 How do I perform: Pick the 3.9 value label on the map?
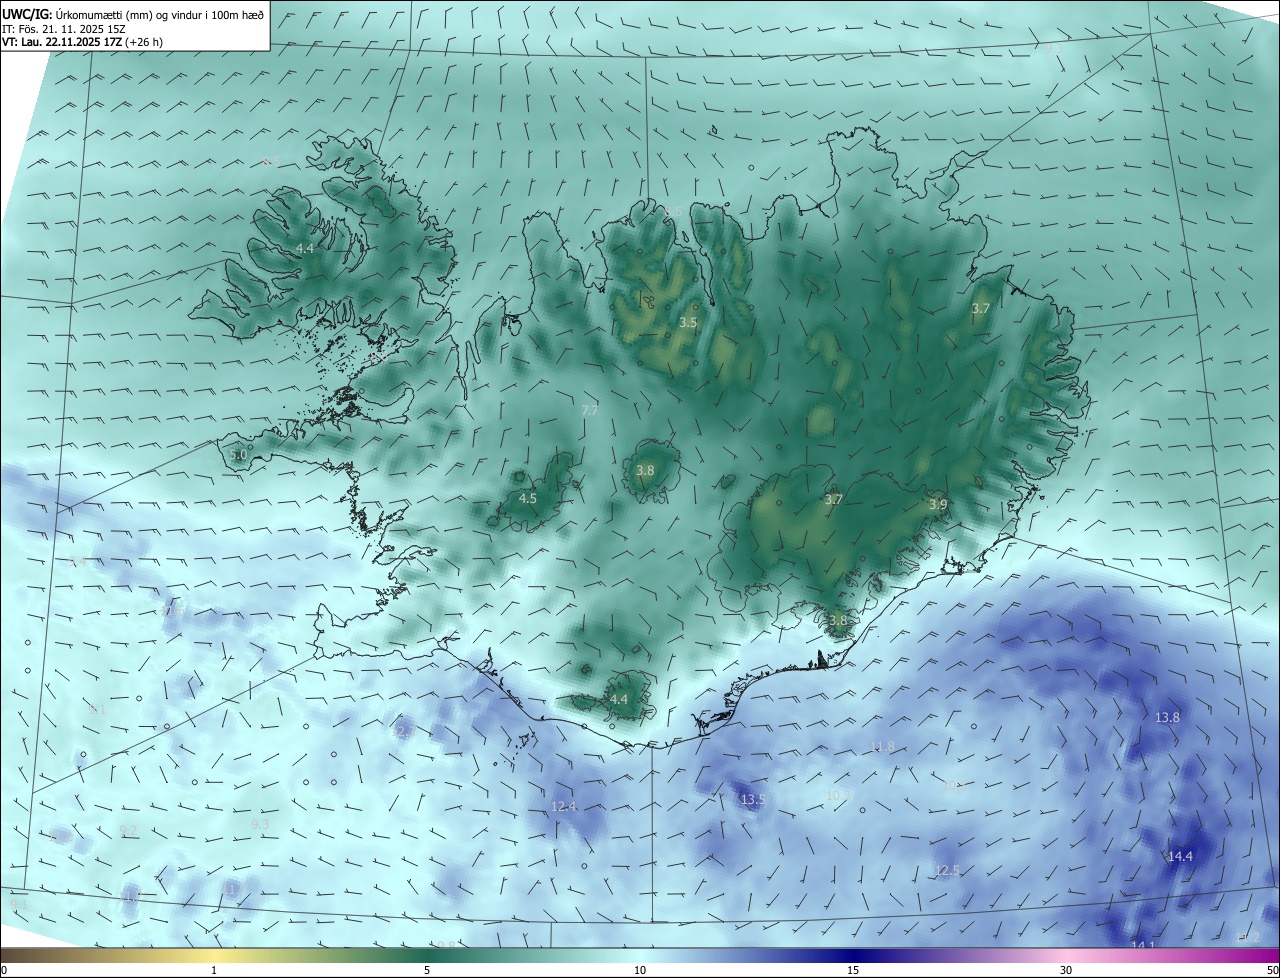(x=938, y=505)
